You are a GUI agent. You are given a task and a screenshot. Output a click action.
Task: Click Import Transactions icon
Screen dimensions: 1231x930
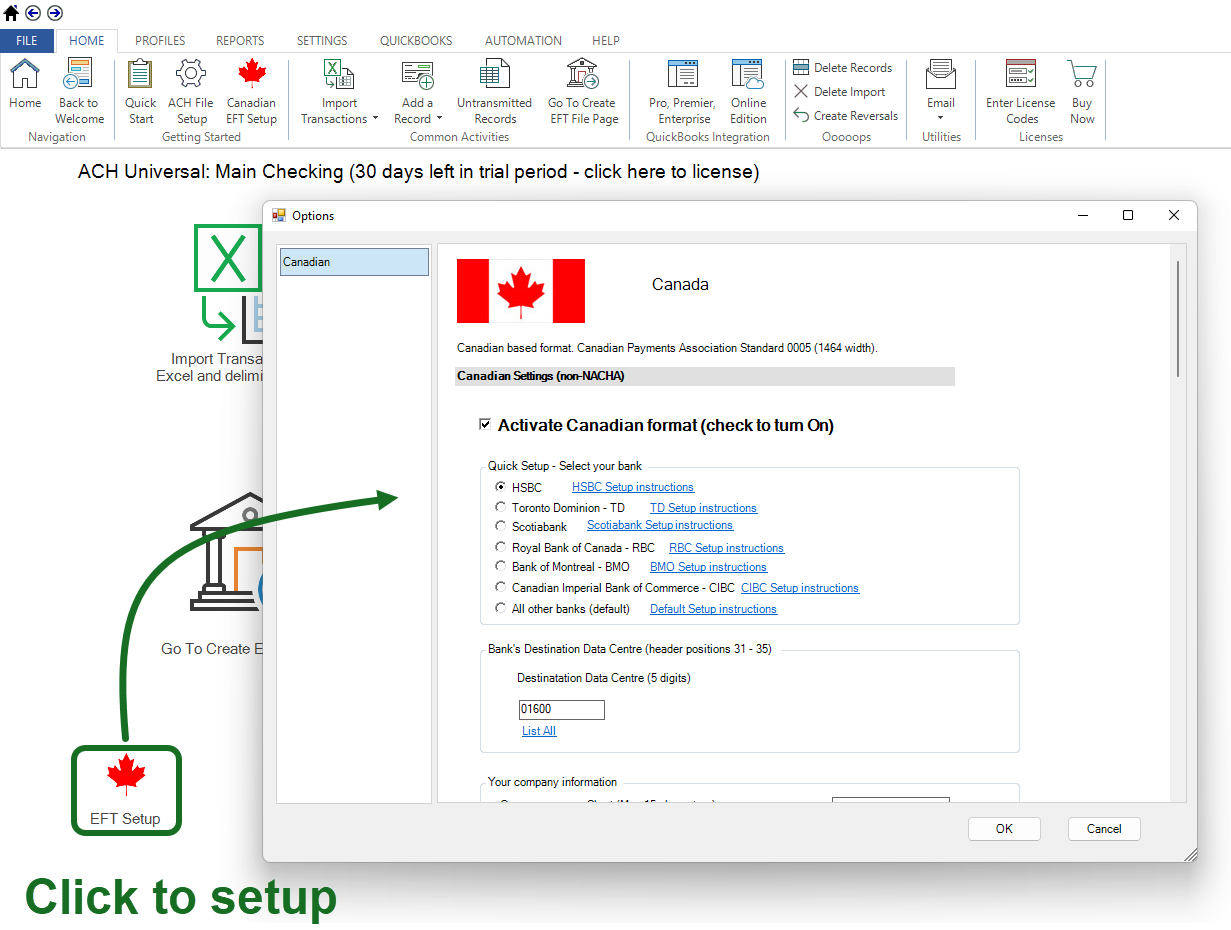pos(339,74)
